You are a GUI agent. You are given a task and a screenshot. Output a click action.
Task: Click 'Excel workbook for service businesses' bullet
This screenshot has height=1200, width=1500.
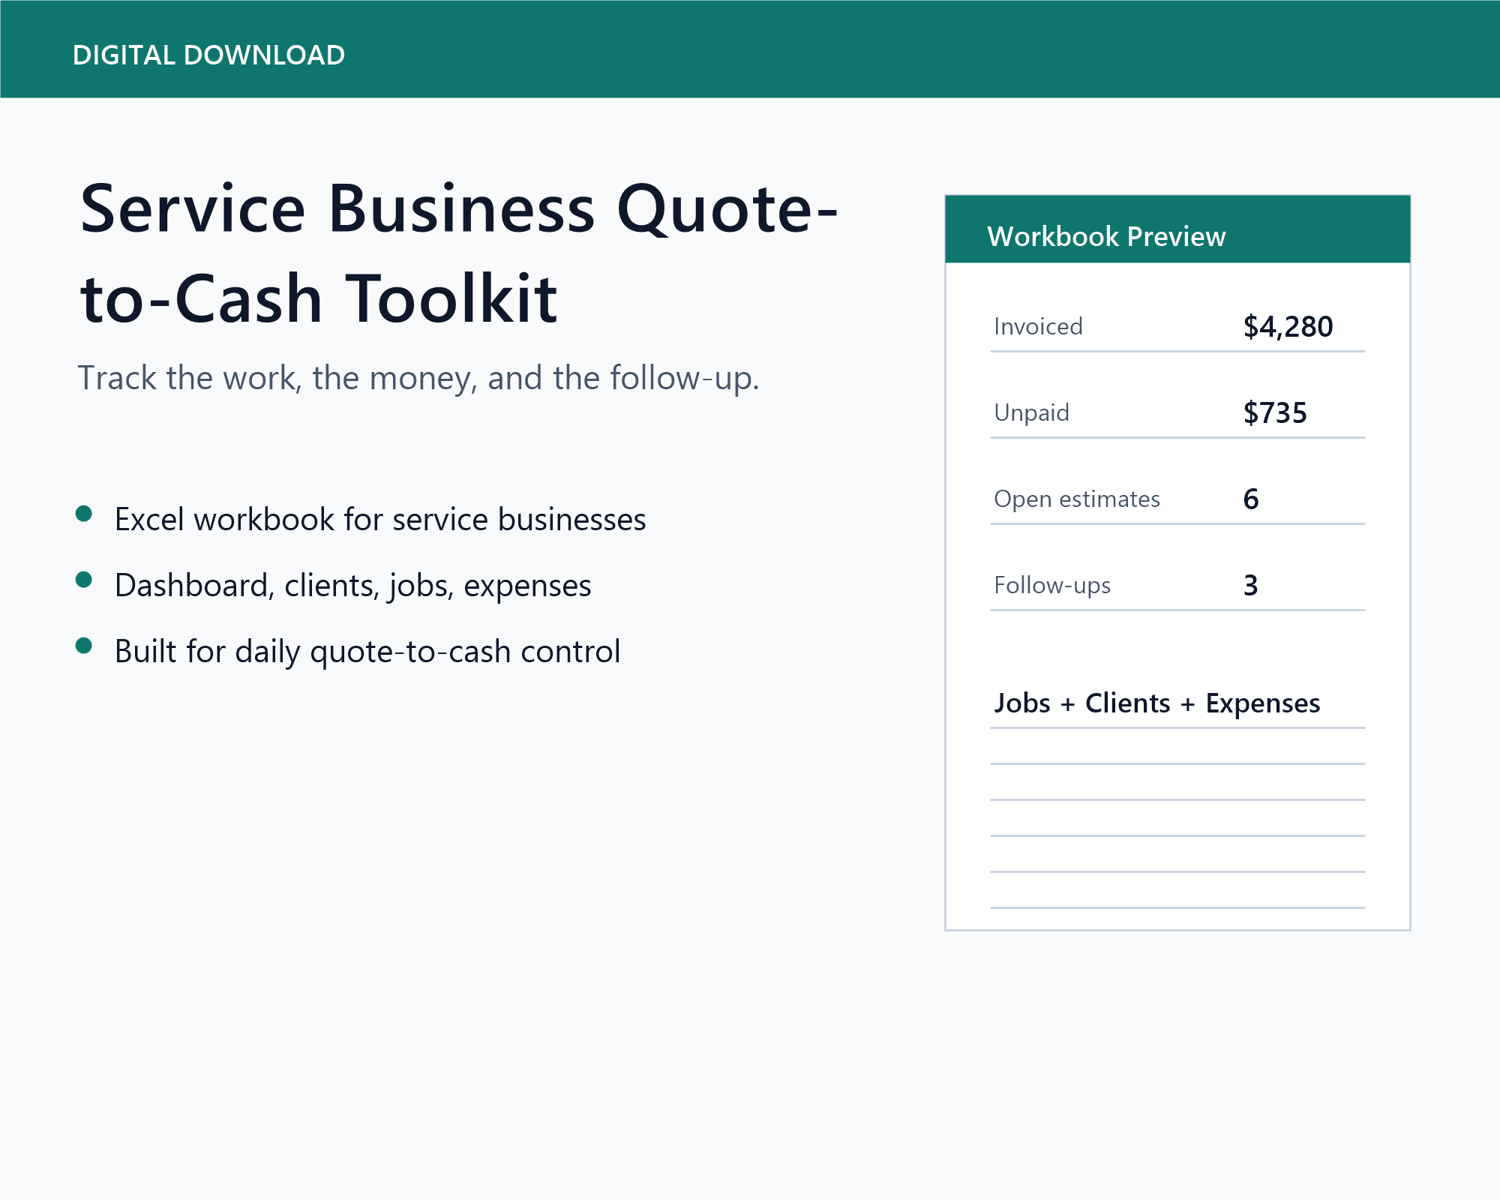coord(380,519)
